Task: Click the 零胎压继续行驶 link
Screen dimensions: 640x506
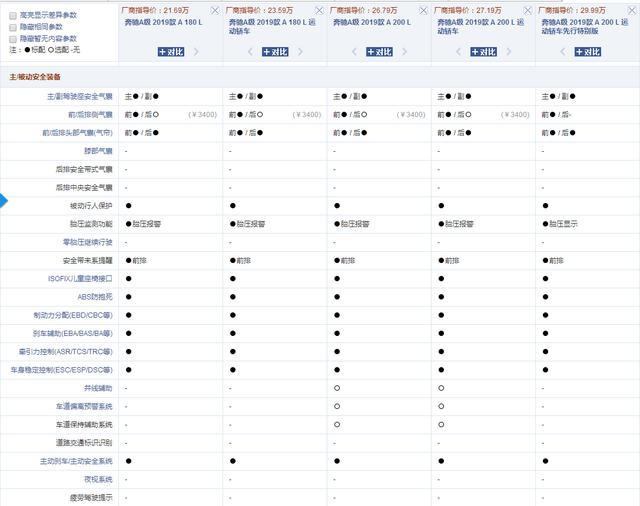Action: (x=87, y=242)
